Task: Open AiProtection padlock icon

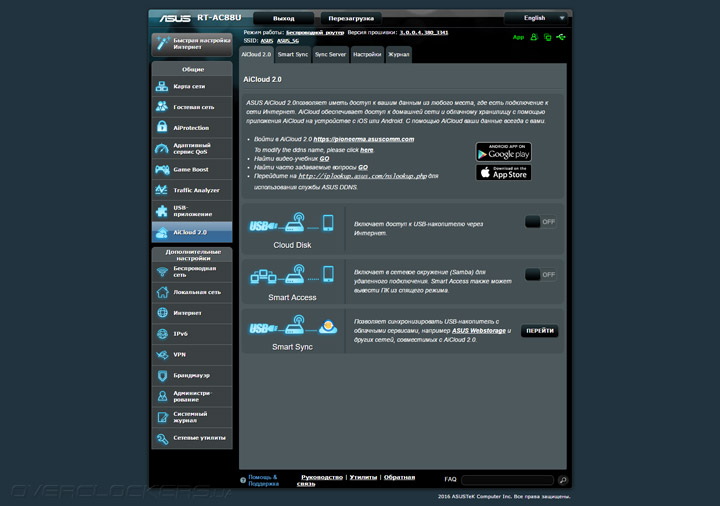Action: tap(162, 127)
